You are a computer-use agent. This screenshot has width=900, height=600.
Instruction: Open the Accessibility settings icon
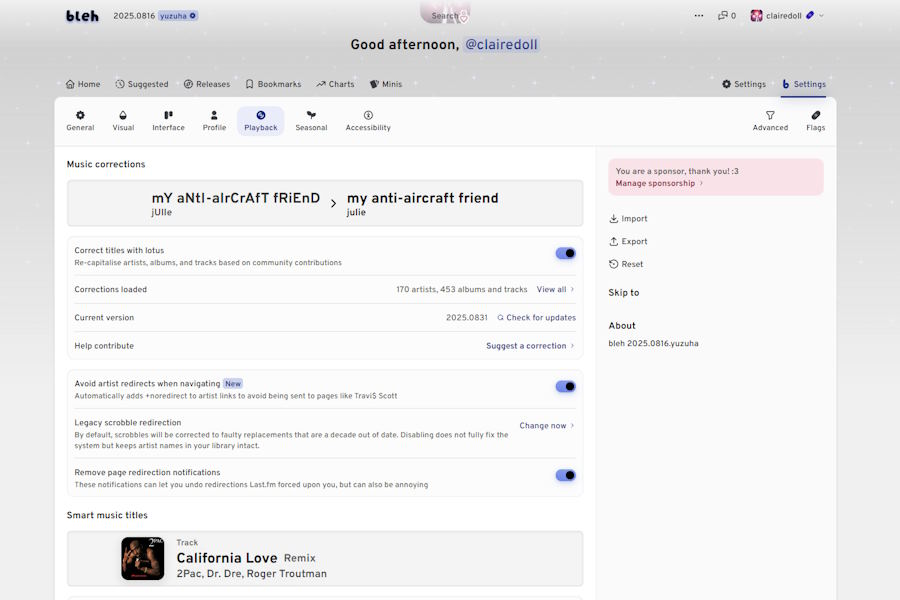368,116
